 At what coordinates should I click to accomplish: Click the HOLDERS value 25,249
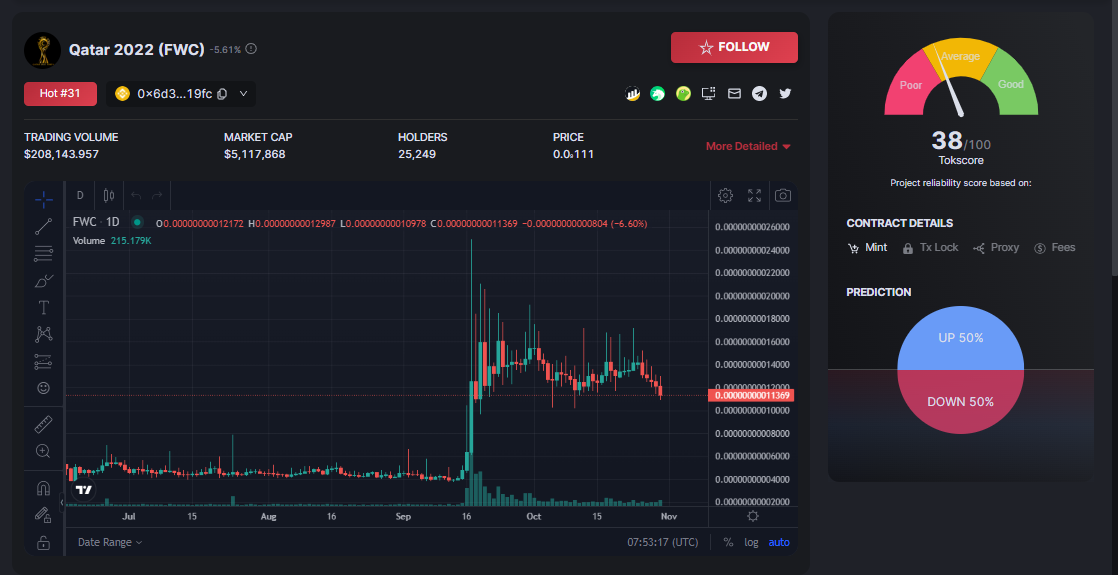click(x=417, y=154)
